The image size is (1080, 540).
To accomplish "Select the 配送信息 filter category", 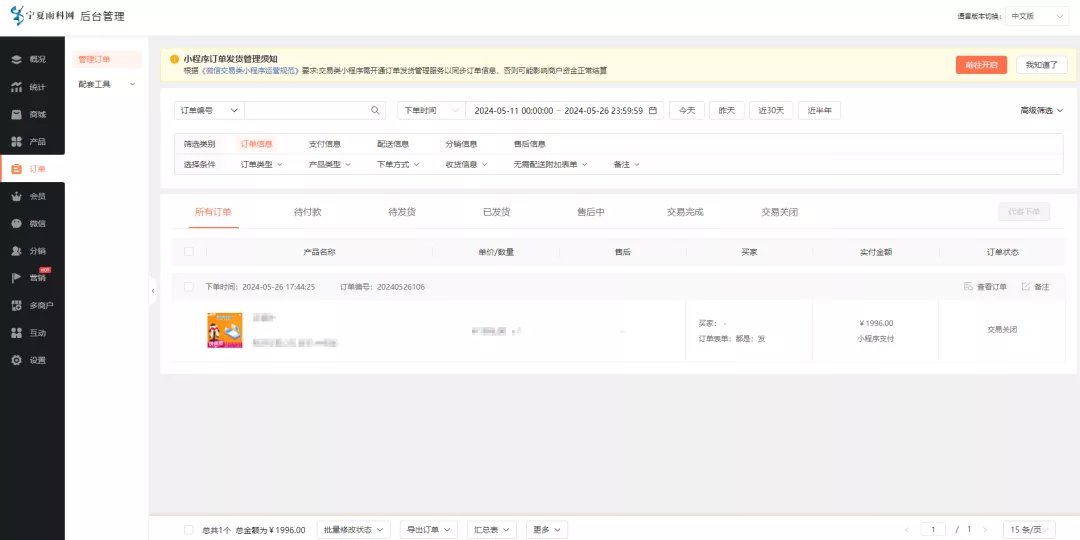I will [393, 144].
